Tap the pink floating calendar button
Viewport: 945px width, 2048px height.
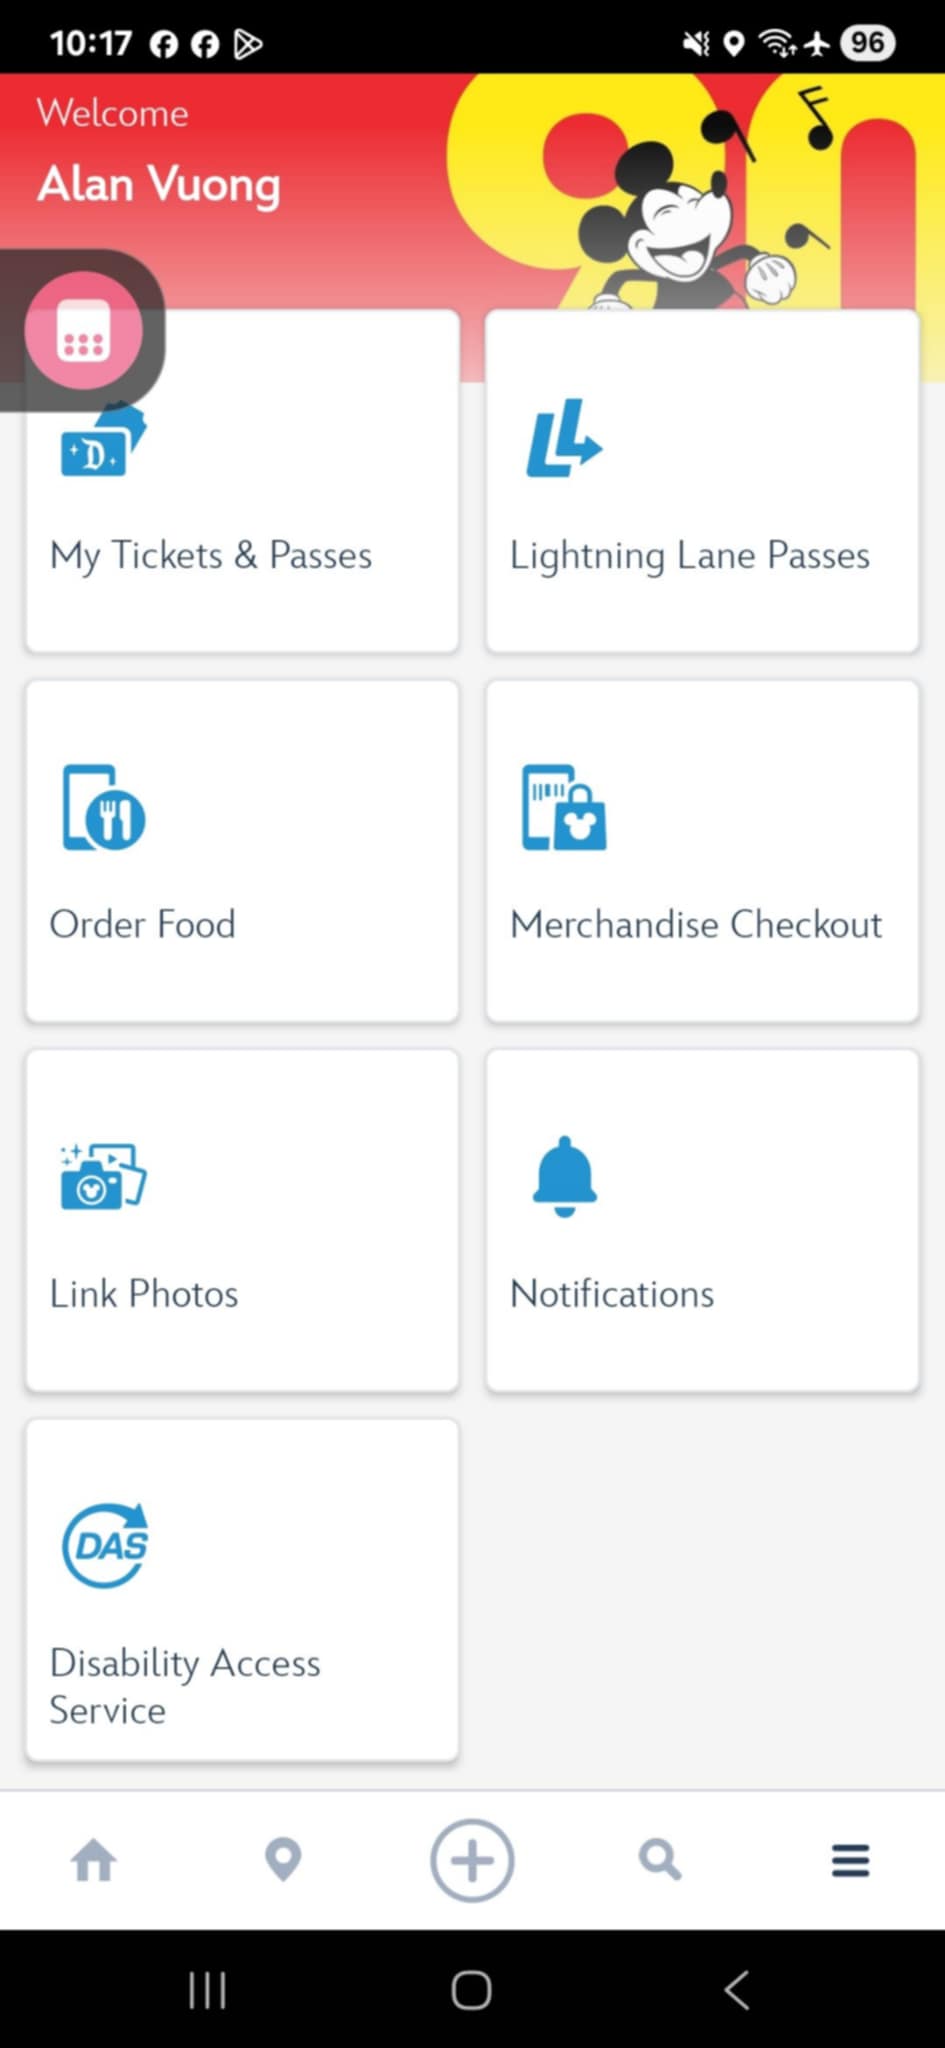(x=83, y=331)
